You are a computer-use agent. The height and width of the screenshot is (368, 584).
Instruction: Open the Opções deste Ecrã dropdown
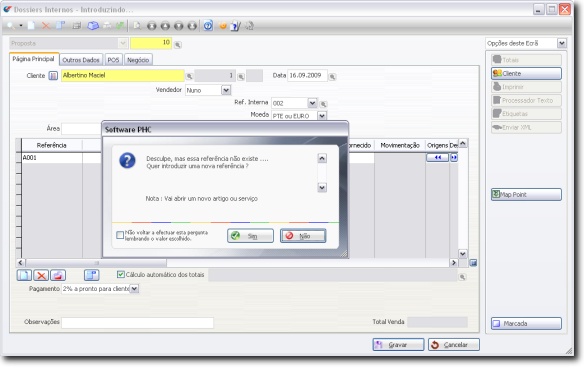[x=562, y=43]
